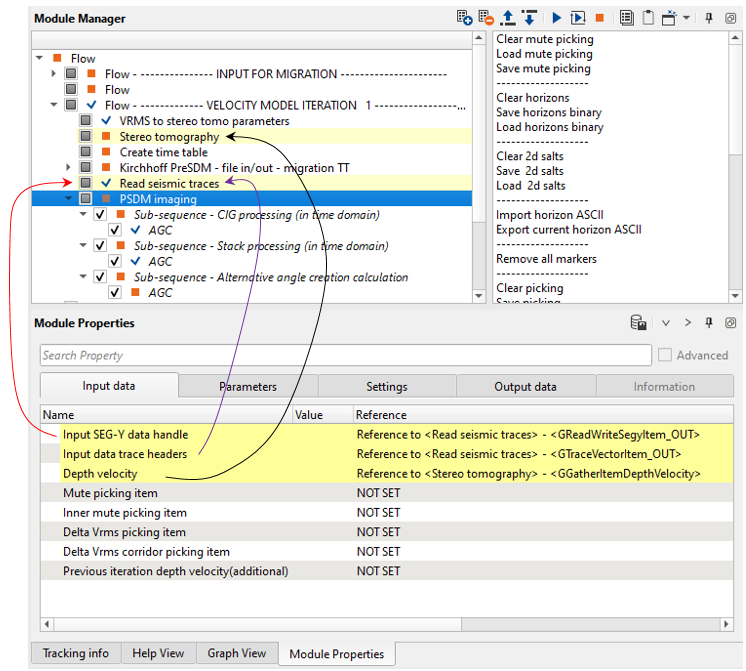Run the flow with the play icon

(556, 18)
